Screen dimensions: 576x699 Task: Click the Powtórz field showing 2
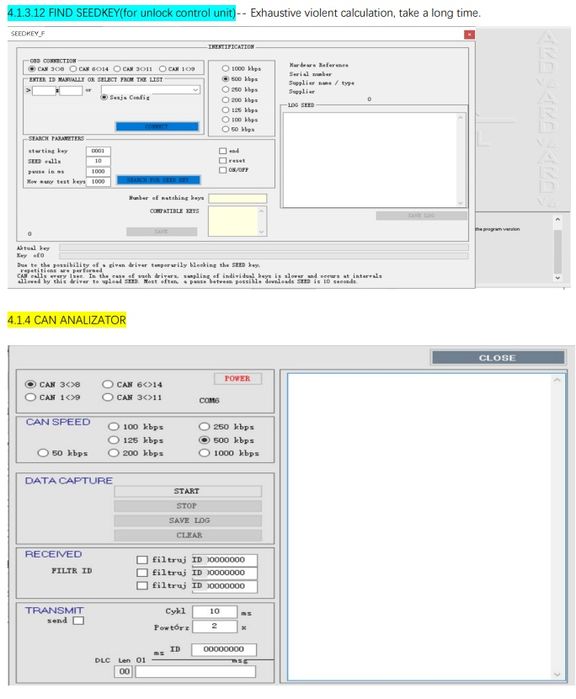(x=215, y=626)
